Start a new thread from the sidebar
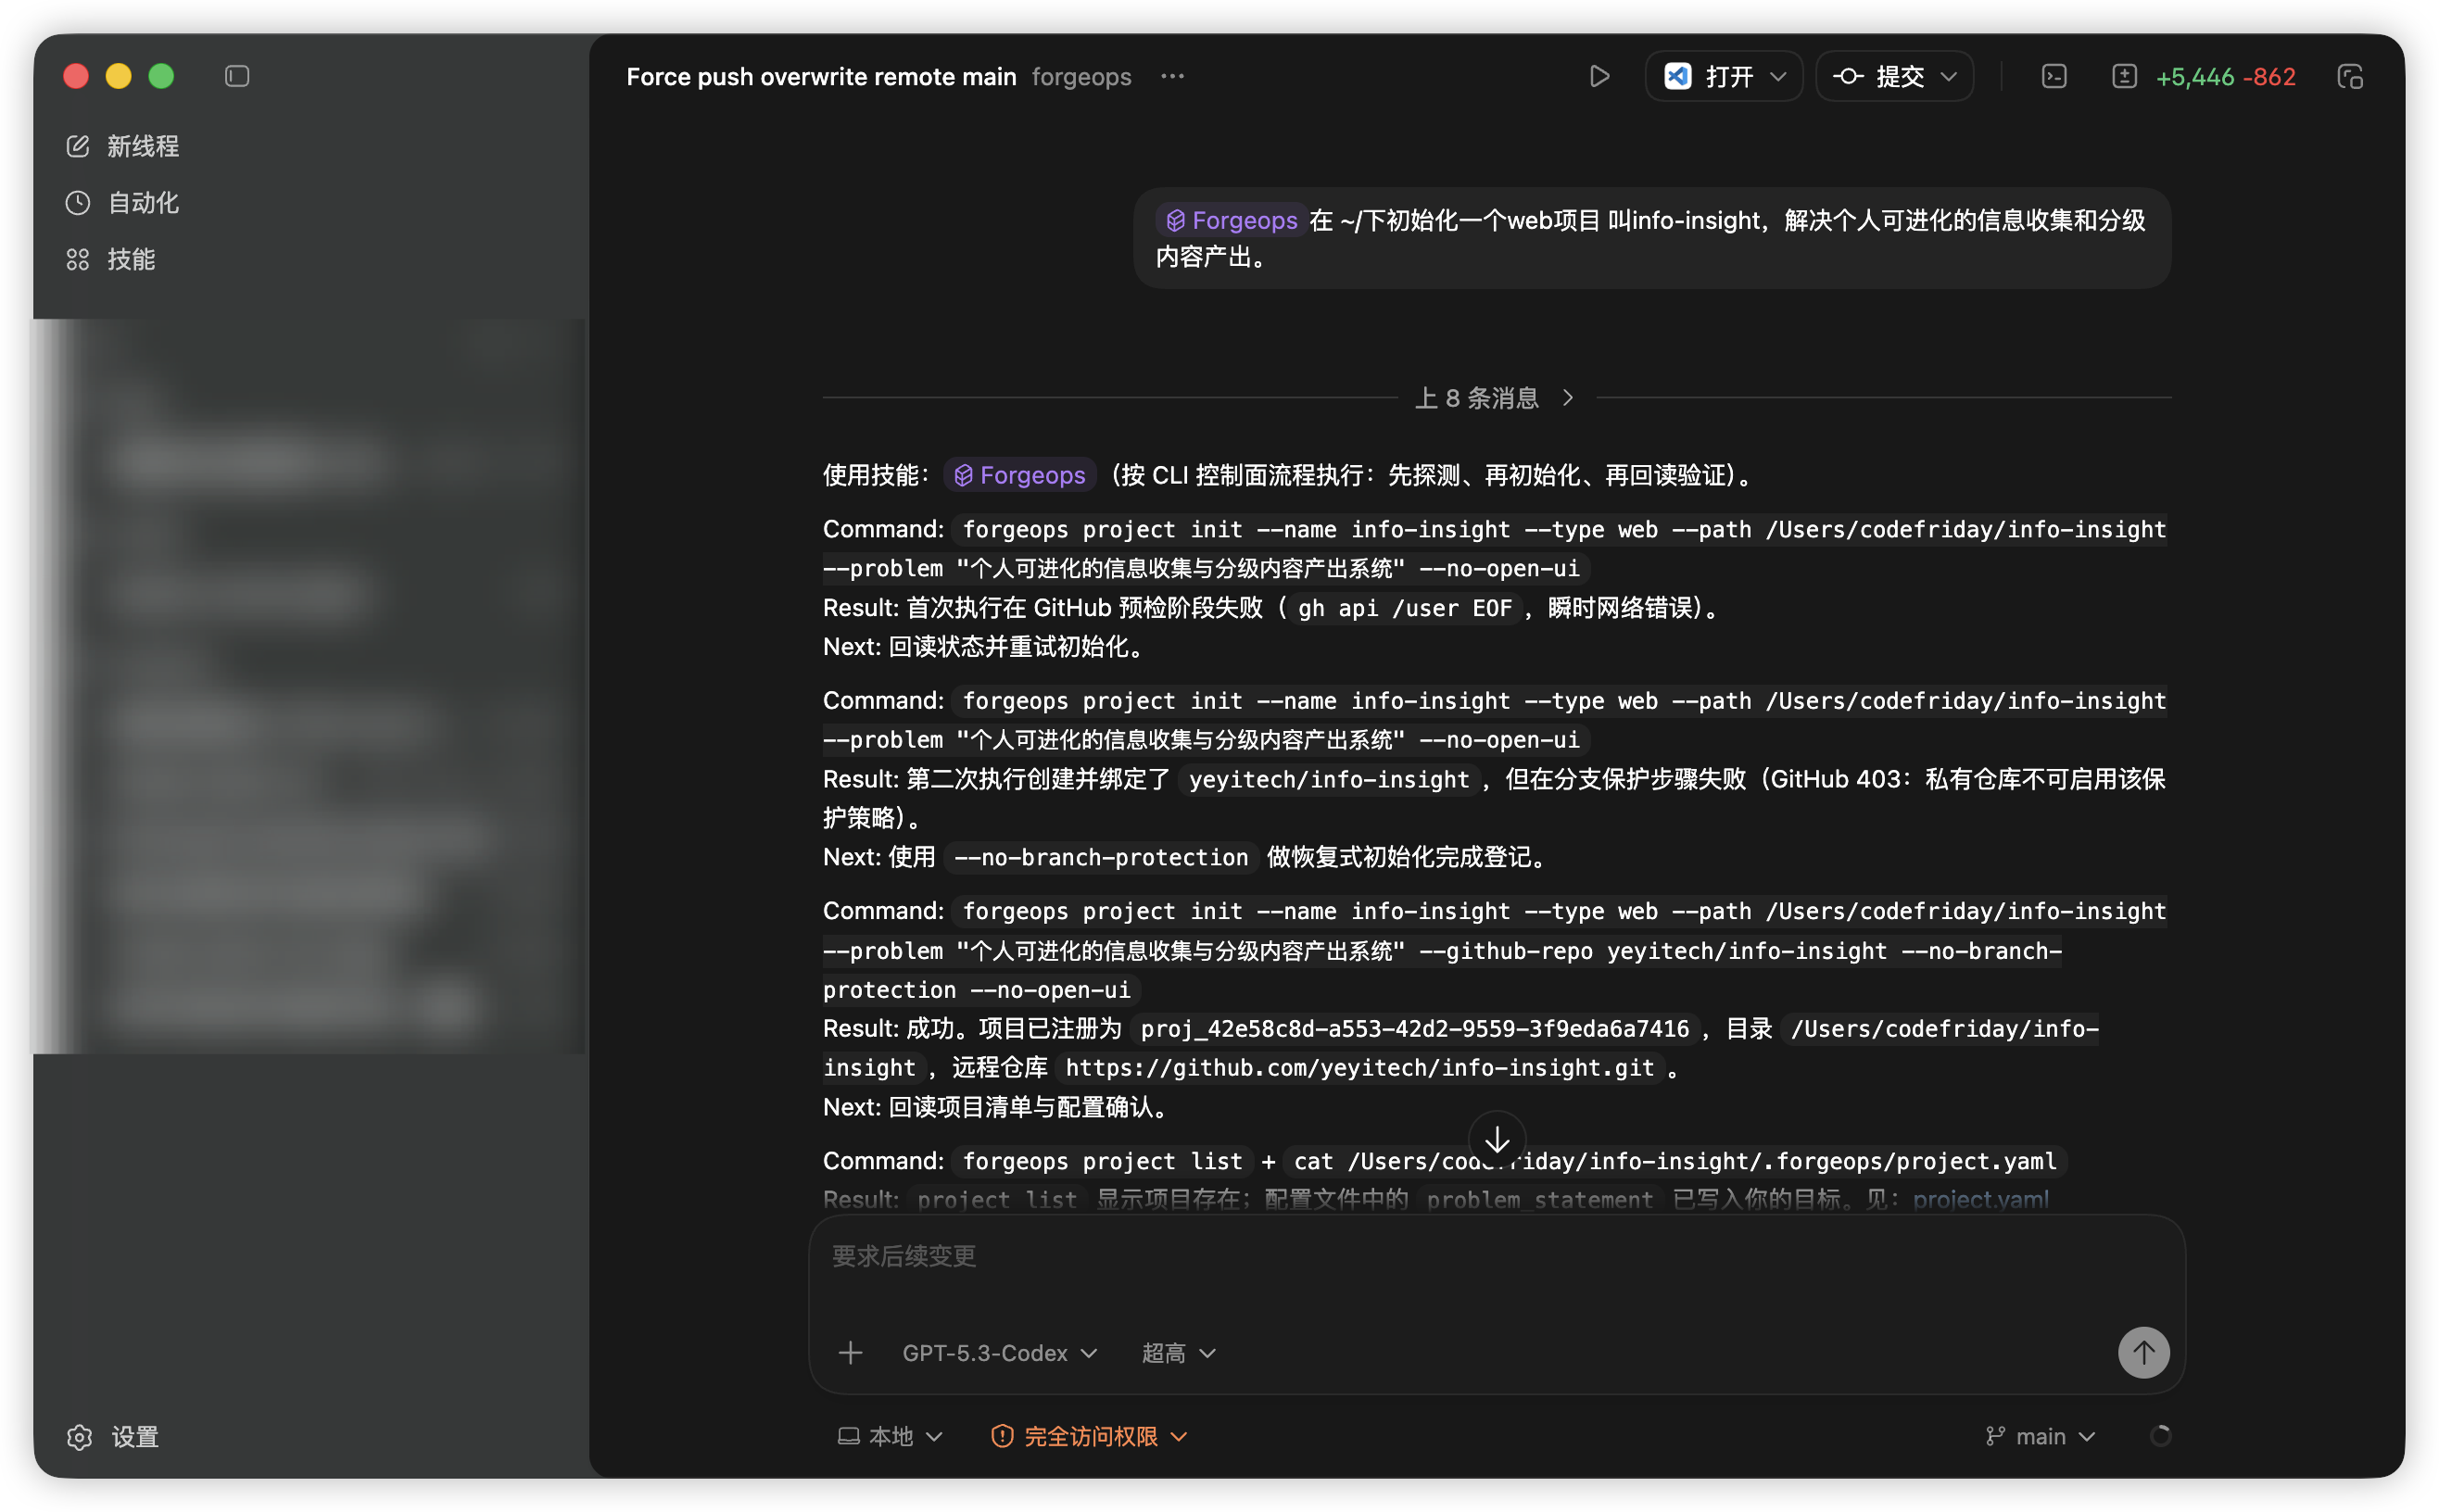 (141, 145)
